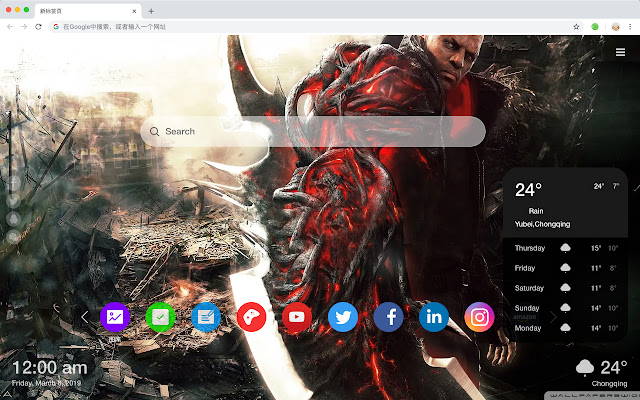Select the Thursday forecast row
This screenshot has width=640, height=400.
point(566,248)
